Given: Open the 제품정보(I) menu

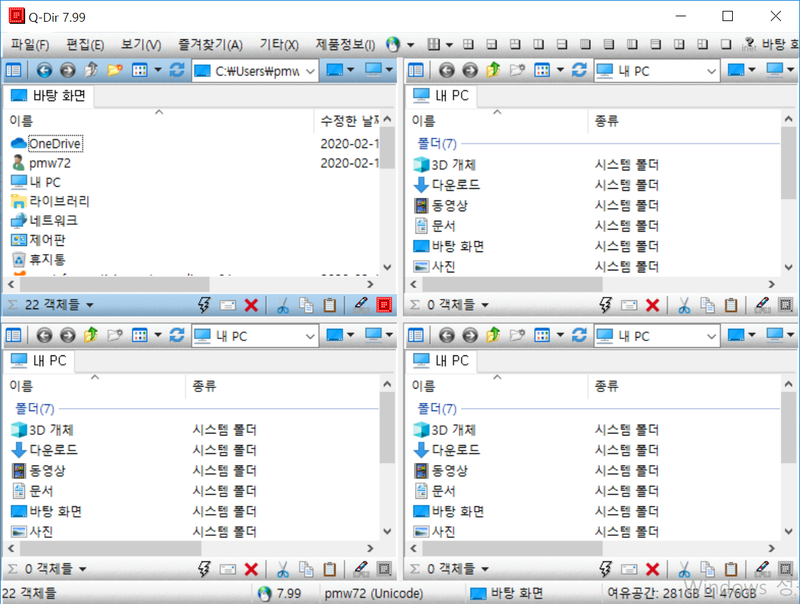Looking at the screenshot, I should tap(345, 45).
